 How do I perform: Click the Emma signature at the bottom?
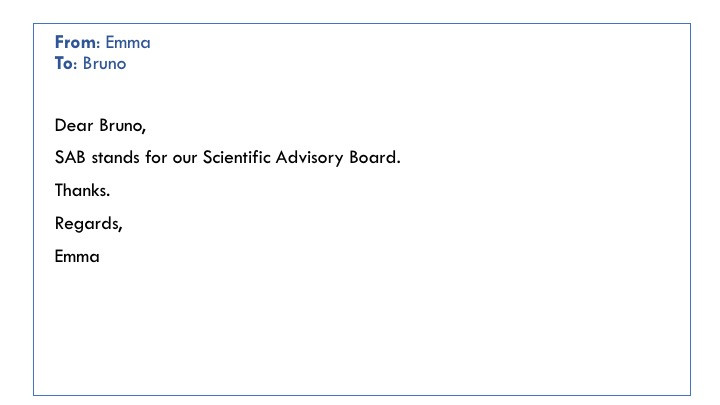tap(77, 256)
